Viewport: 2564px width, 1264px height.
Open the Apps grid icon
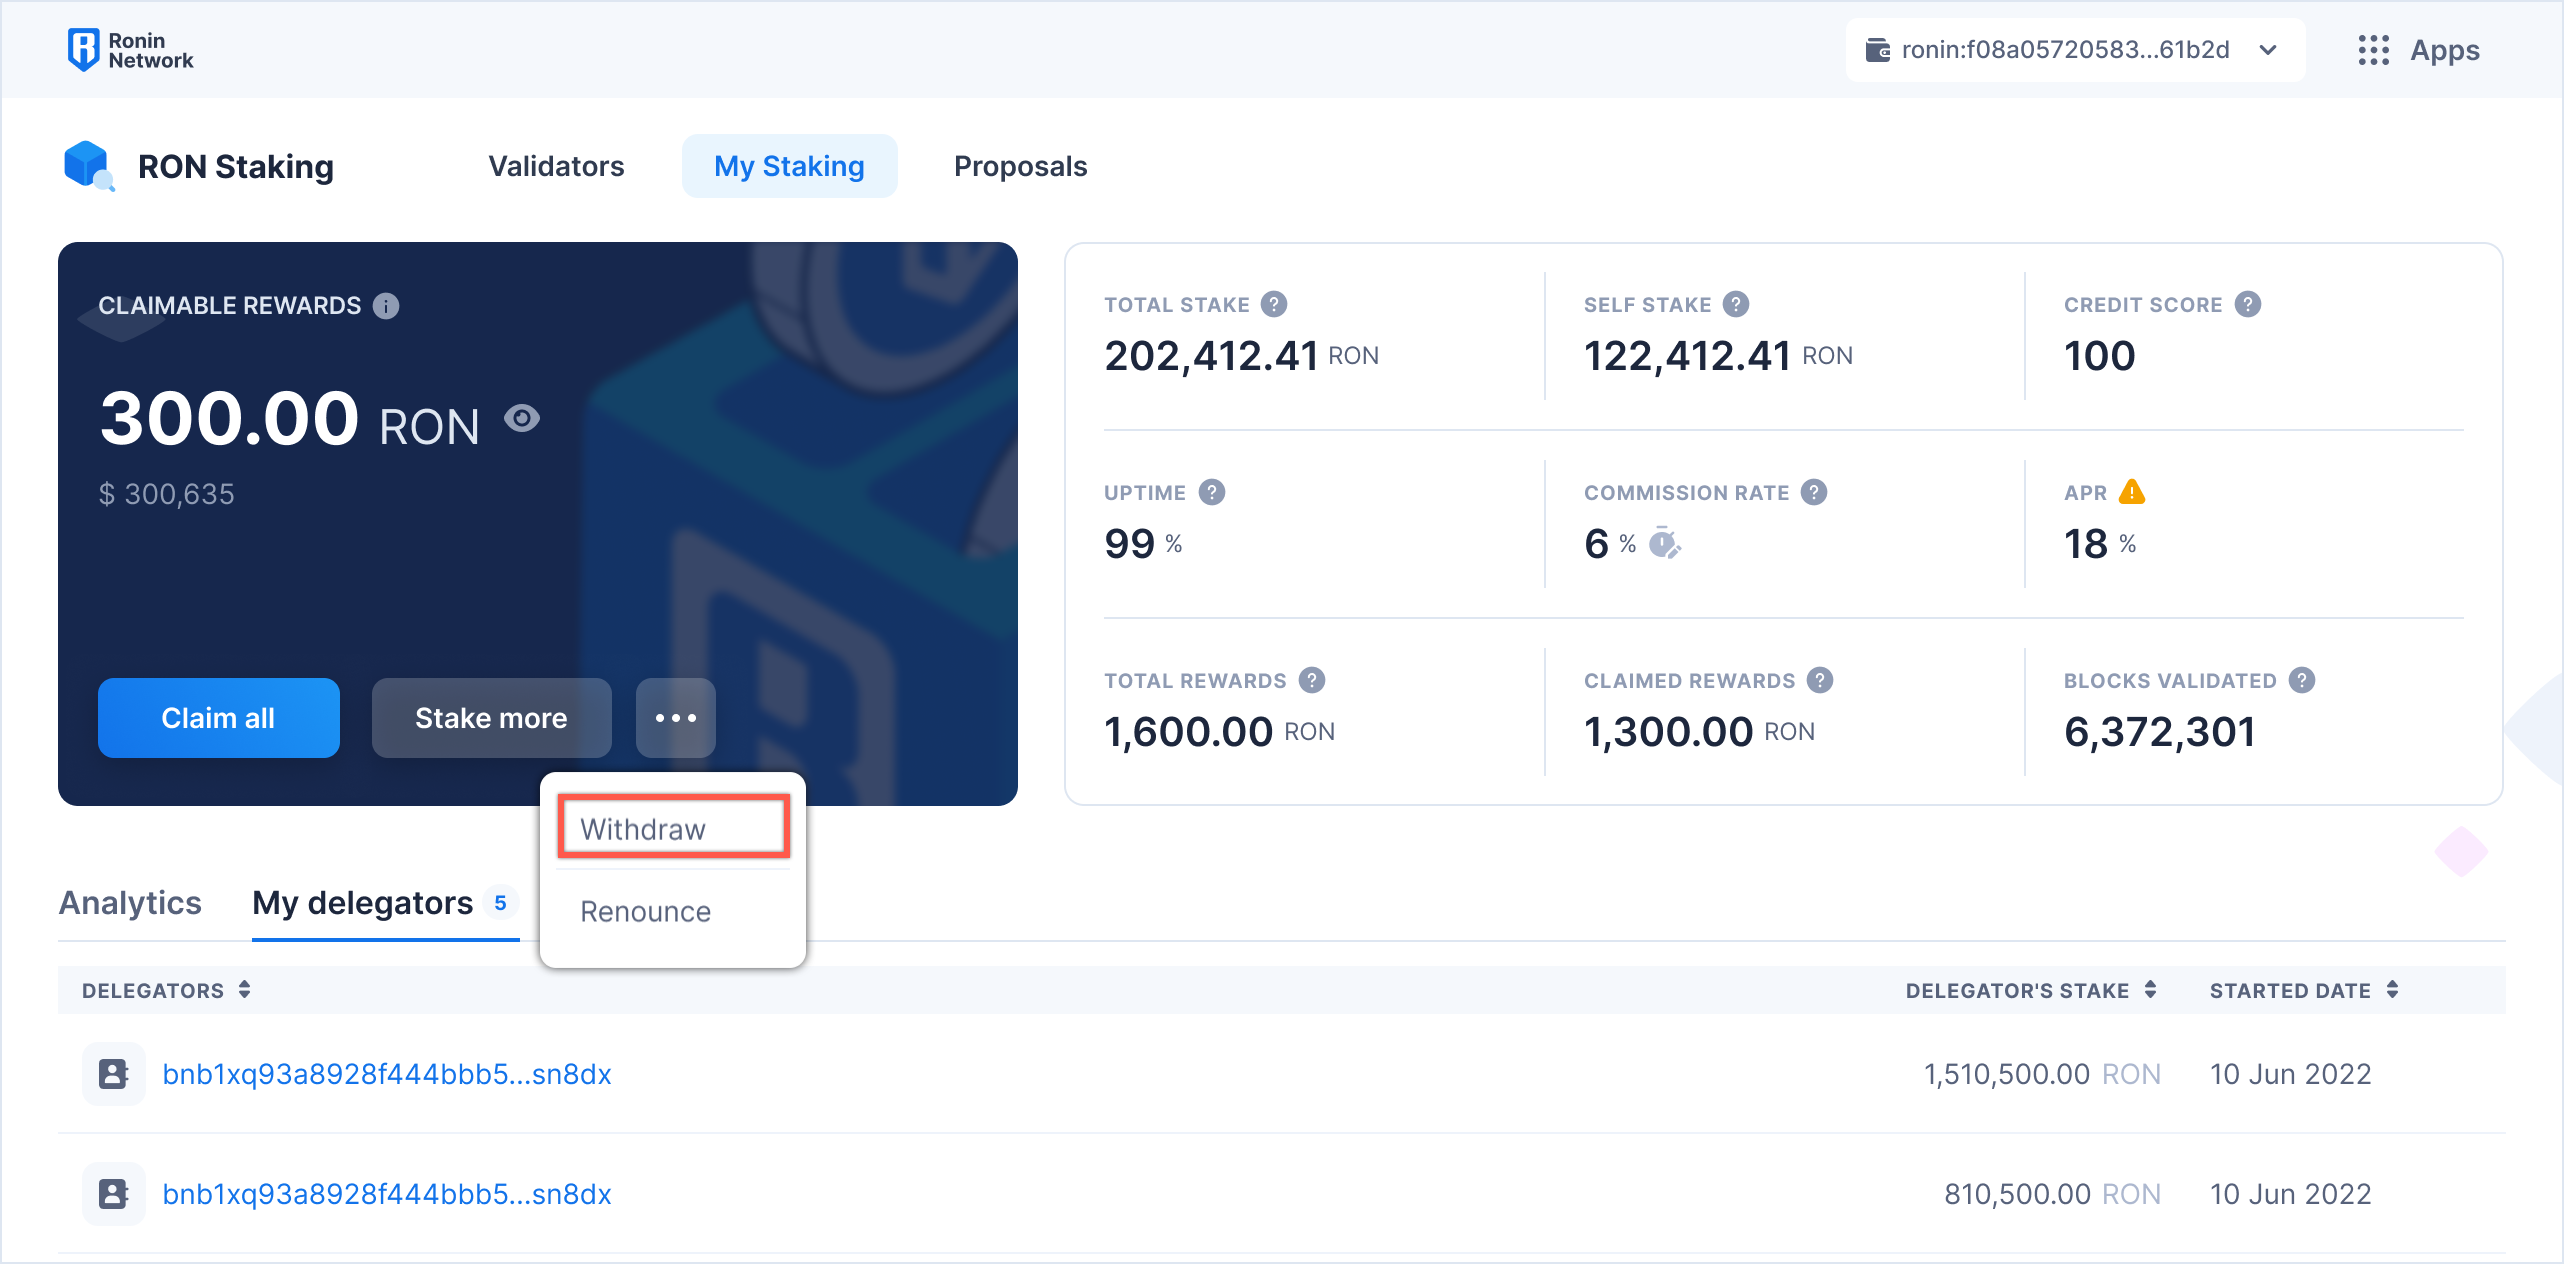[2373, 50]
